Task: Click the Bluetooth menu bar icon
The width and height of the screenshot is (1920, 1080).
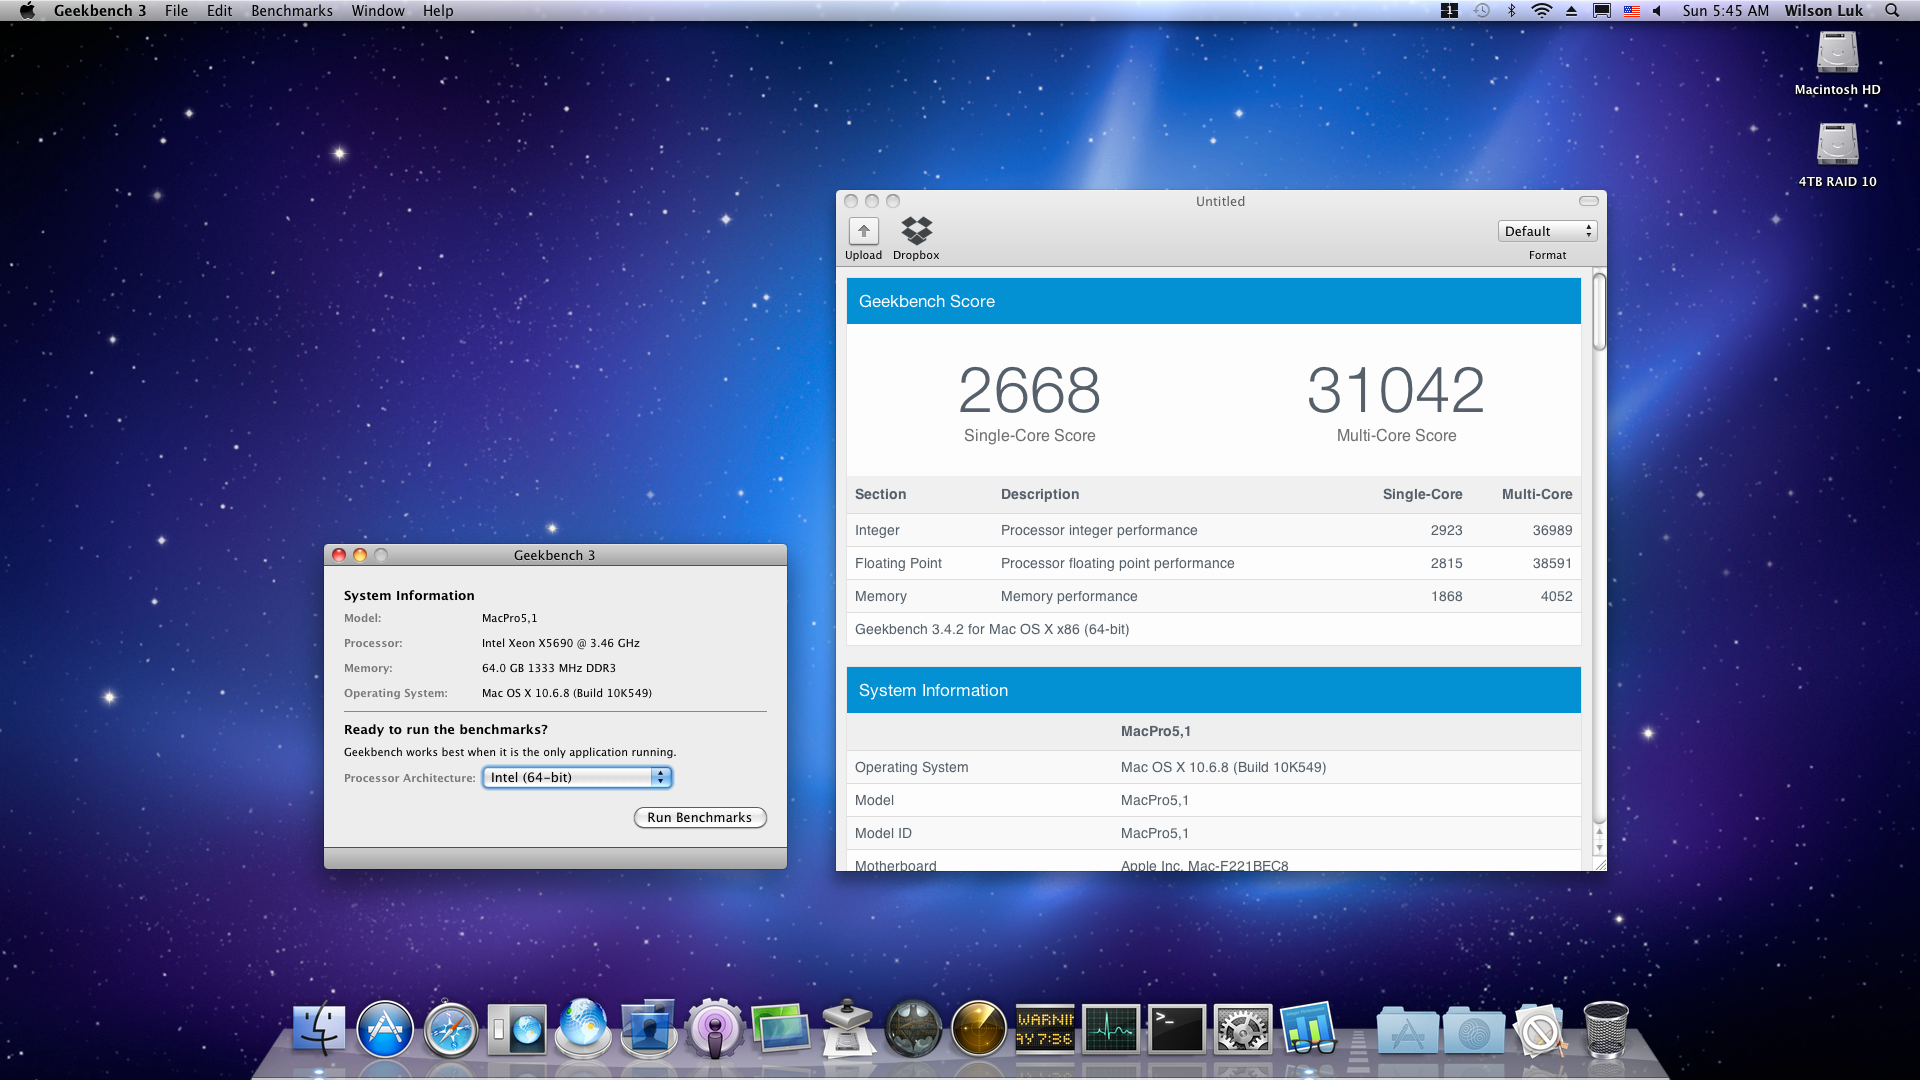Action: pos(1512,10)
